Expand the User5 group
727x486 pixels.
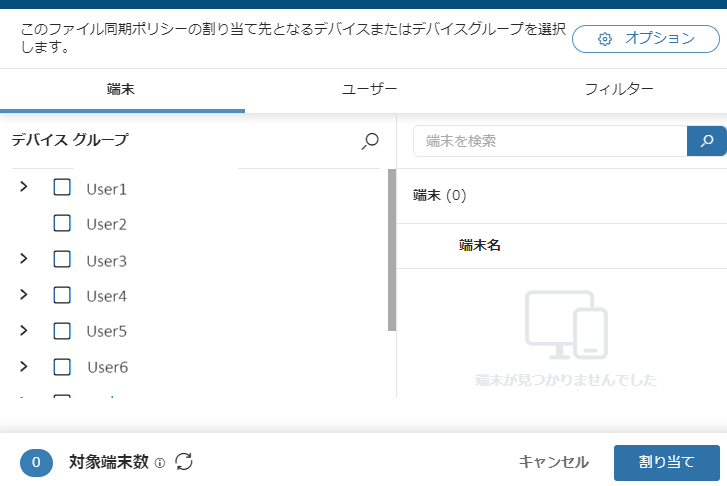(24, 331)
